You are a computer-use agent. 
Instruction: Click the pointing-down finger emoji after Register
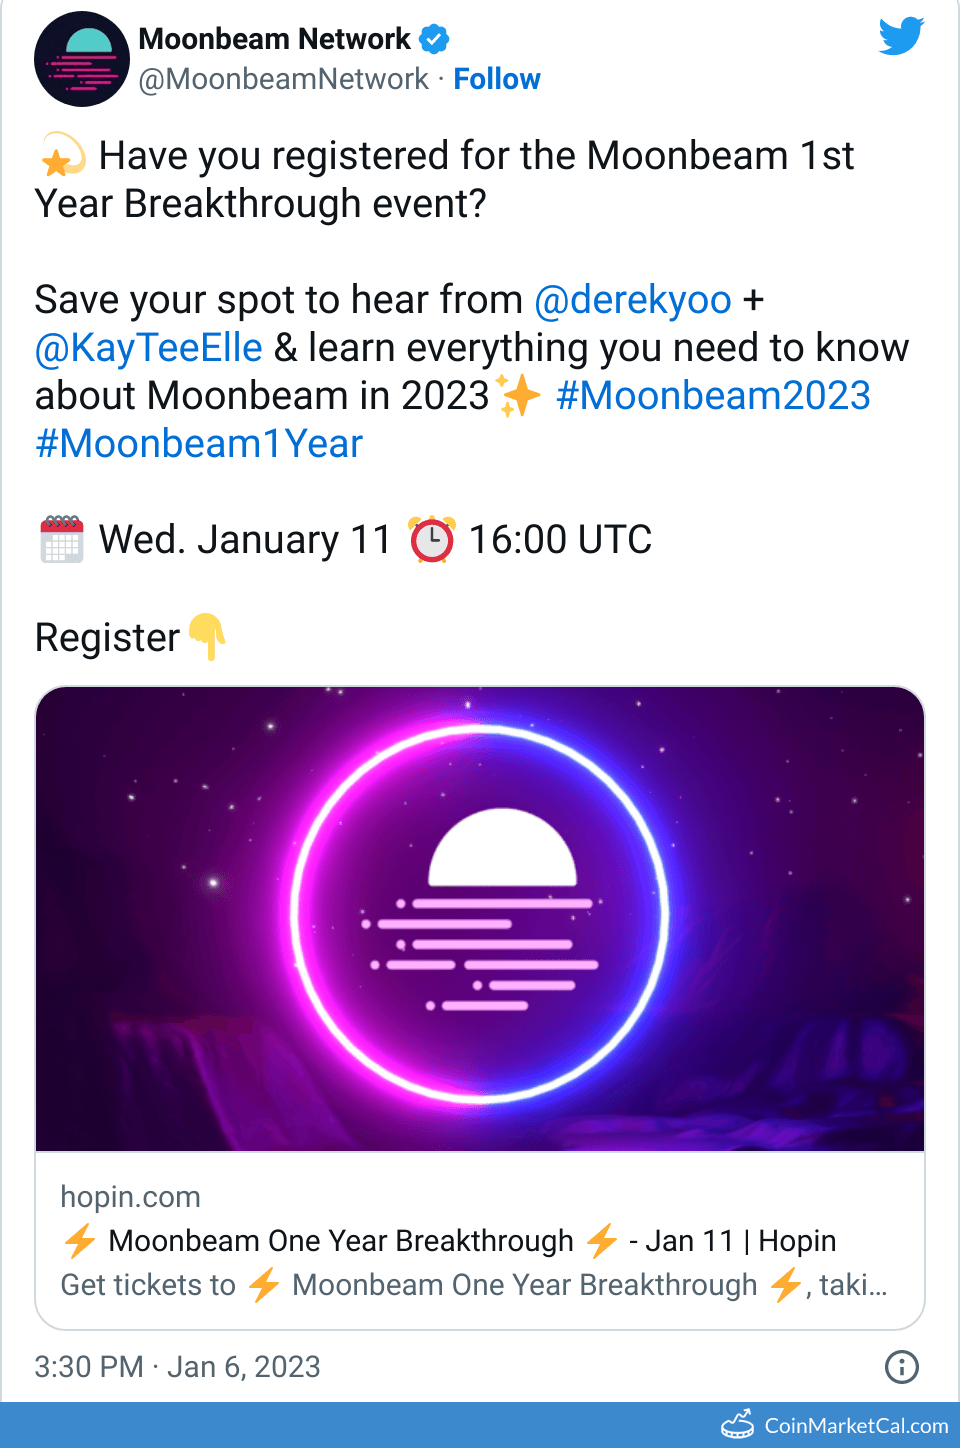(206, 637)
